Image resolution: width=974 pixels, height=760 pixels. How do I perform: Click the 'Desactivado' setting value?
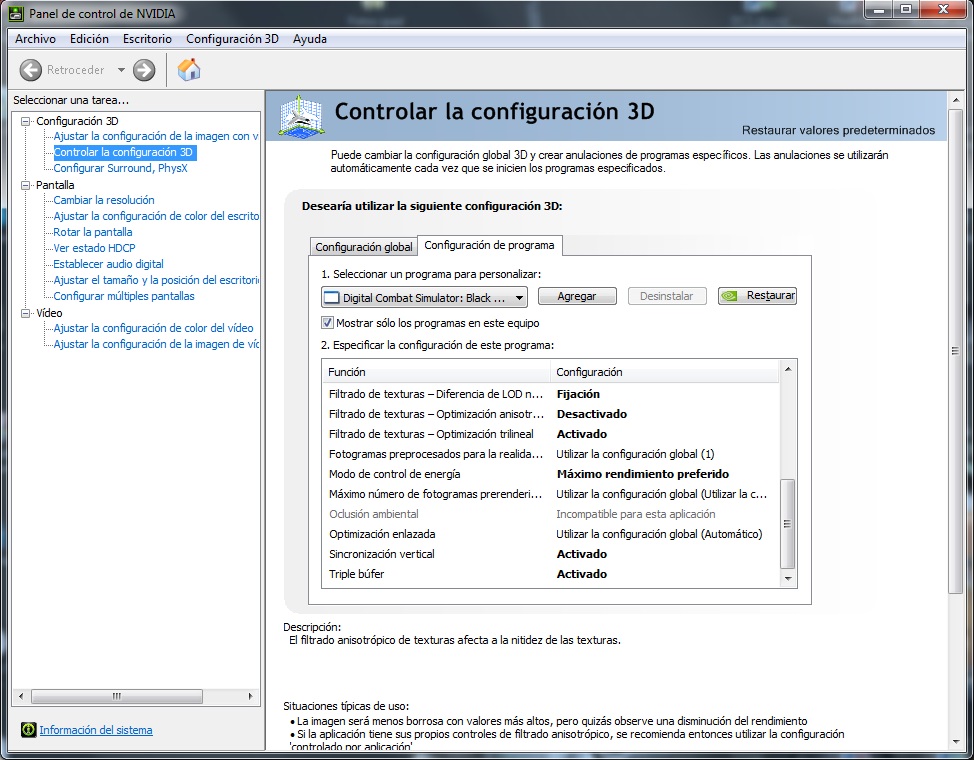coord(592,414)
